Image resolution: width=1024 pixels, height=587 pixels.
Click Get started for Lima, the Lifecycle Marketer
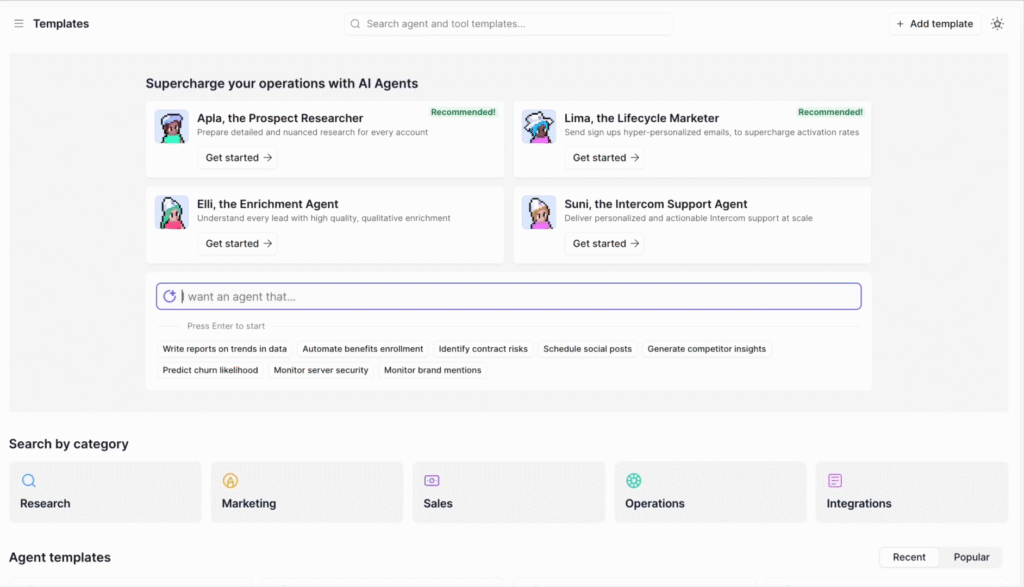tap(604, 157)
